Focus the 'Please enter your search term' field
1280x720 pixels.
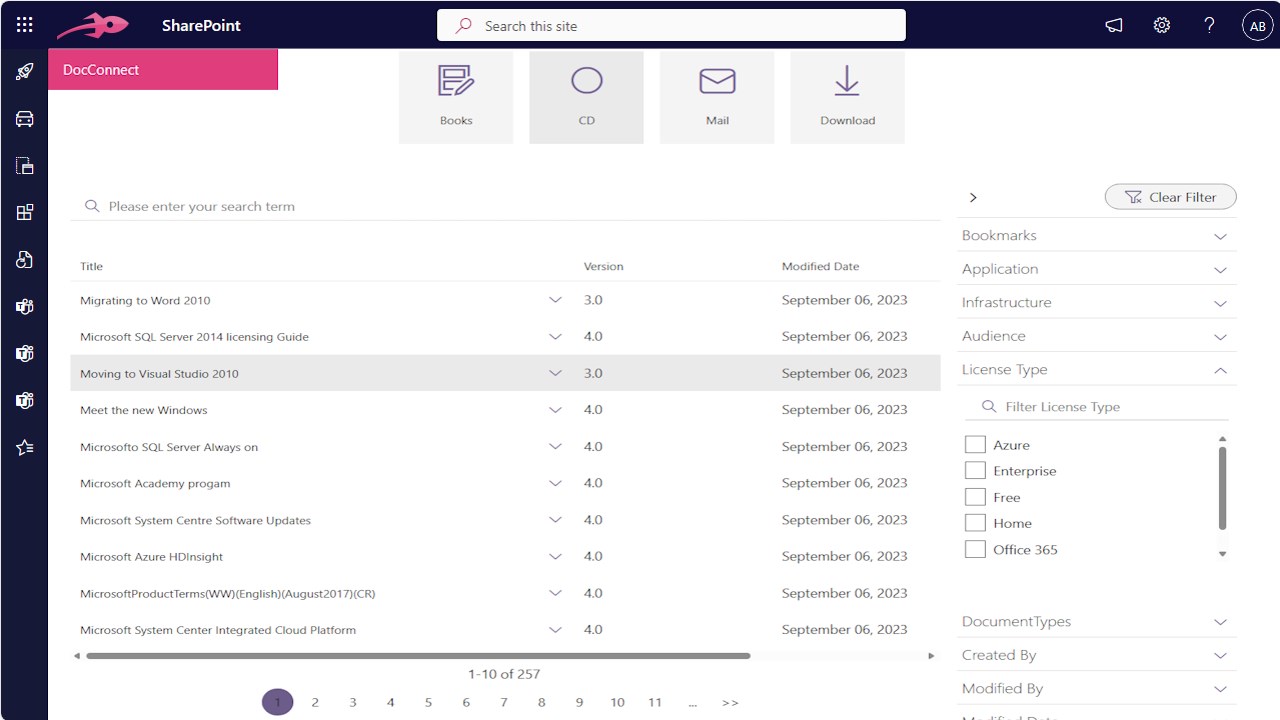[x=505, y=206]
